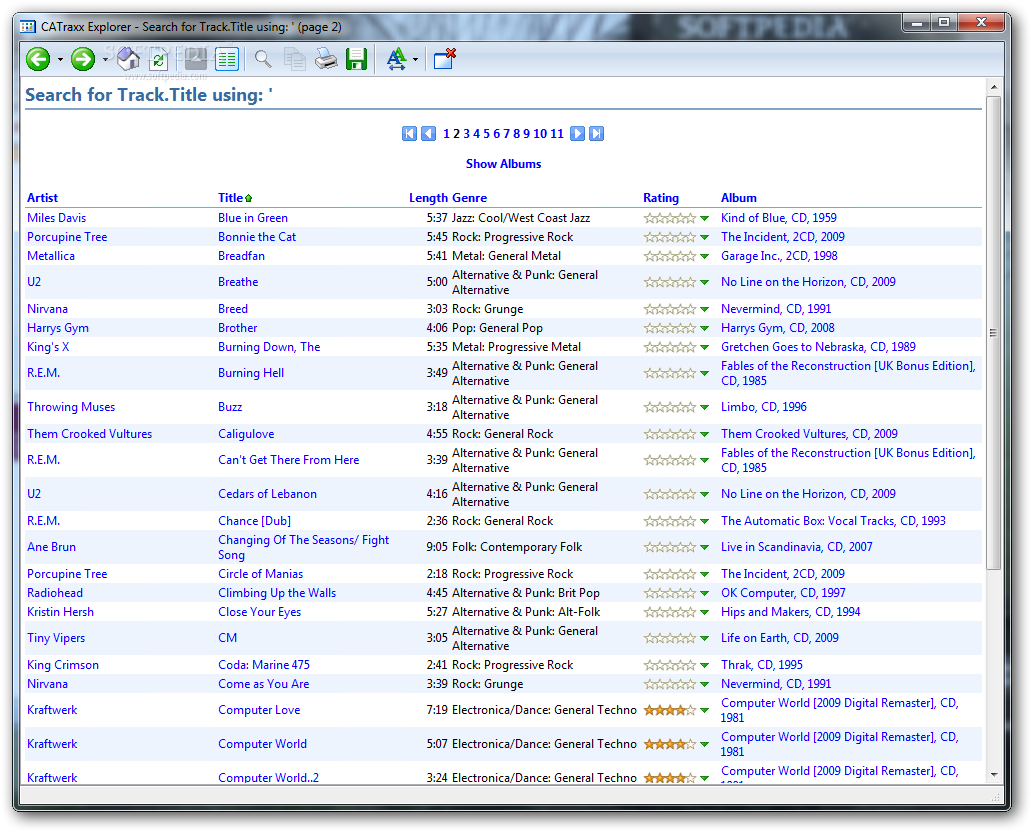Viewport: 1032px width, 832px height.
Task: Open the magnifier search tool
Action: coord(263,59)
